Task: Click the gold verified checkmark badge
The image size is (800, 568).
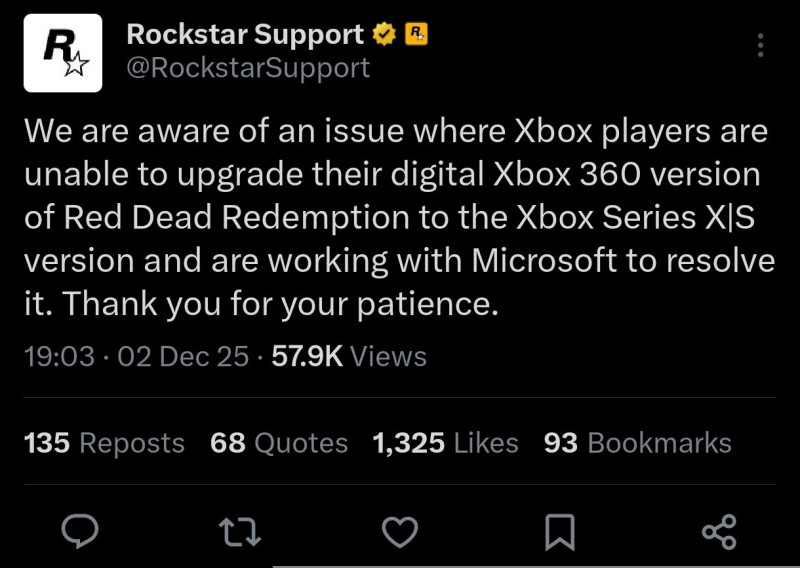Action: point(383,35)
